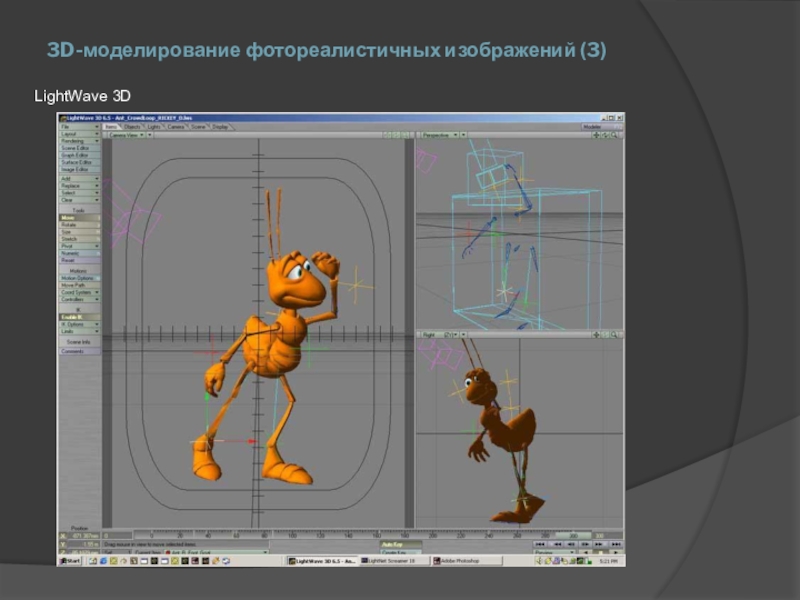Screen dimensions: 800x600
Task: Click the Reset button
Action: pos(80,260)
